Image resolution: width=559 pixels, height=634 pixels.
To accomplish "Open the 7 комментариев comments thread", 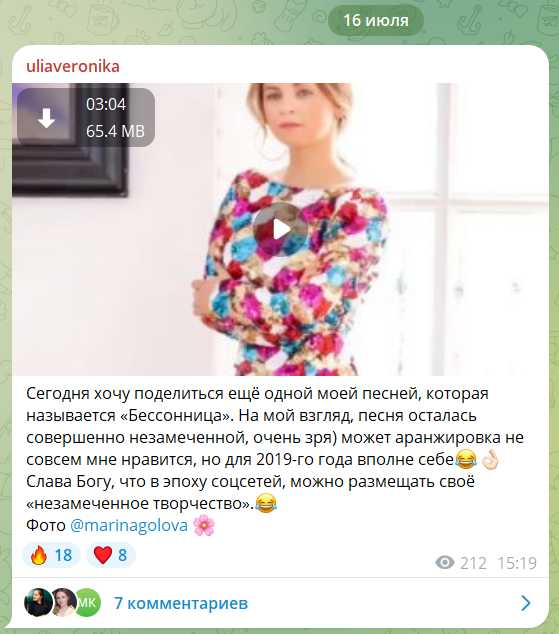I will coord(181,603).
